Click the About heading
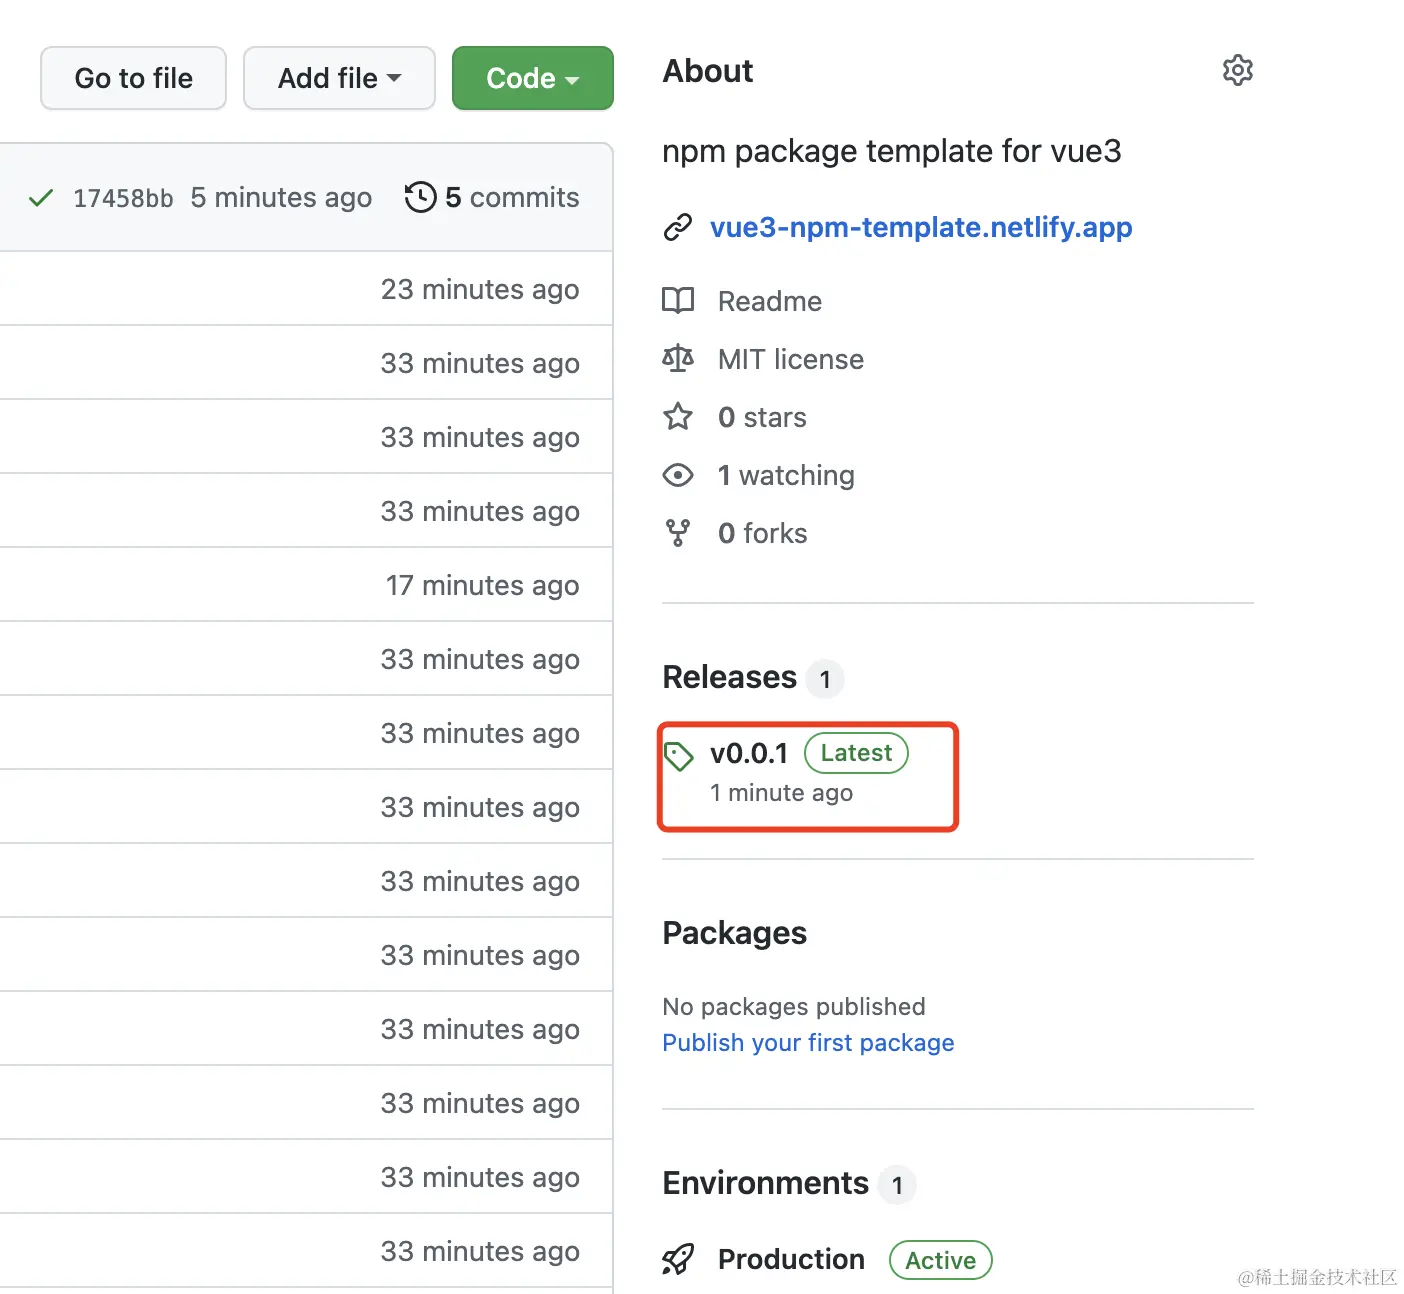The image size is (1404, 1294). click(708, 71)
